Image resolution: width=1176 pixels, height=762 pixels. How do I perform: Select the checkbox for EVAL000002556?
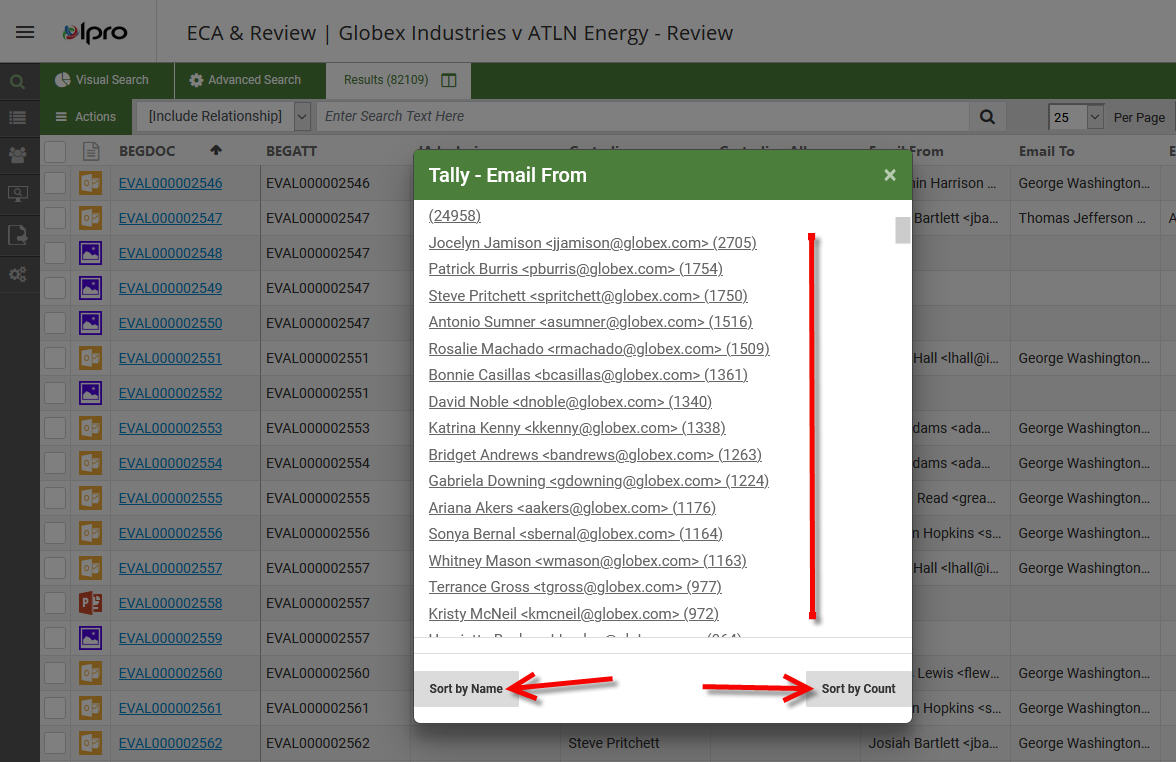coord(55,533)
